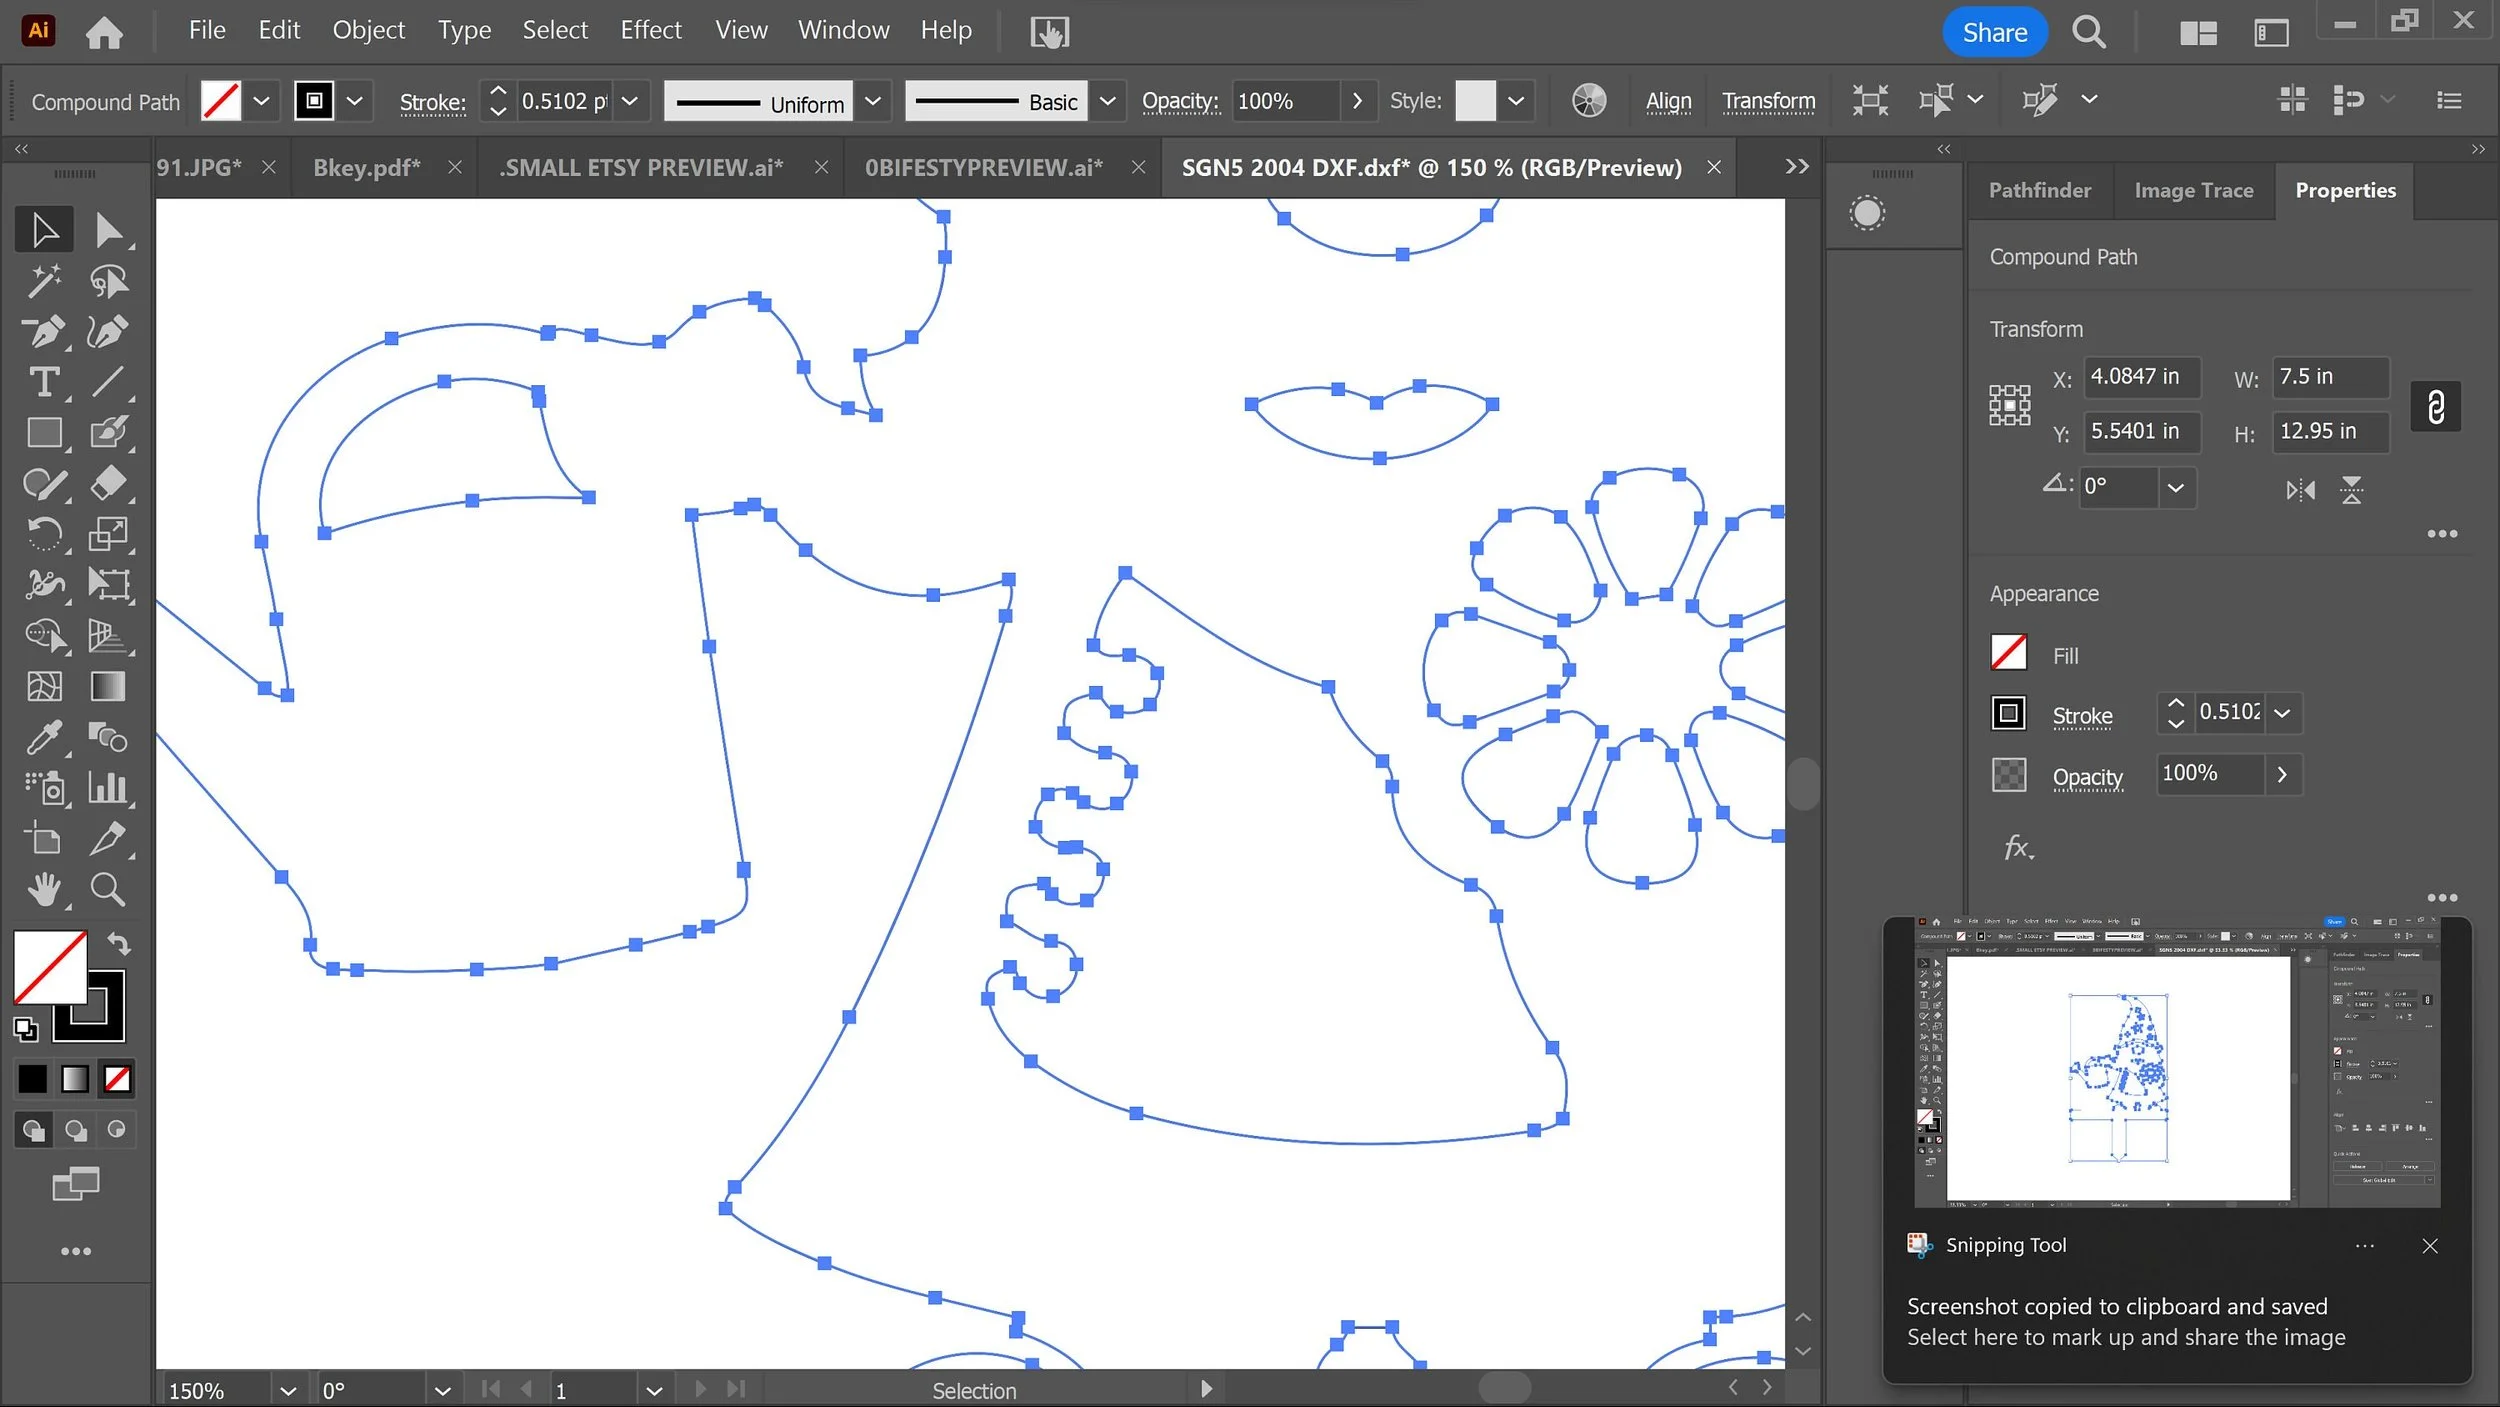Enable Draw Behind mode
The height and width of the screenshot is (1407, 2500).
75,1130
